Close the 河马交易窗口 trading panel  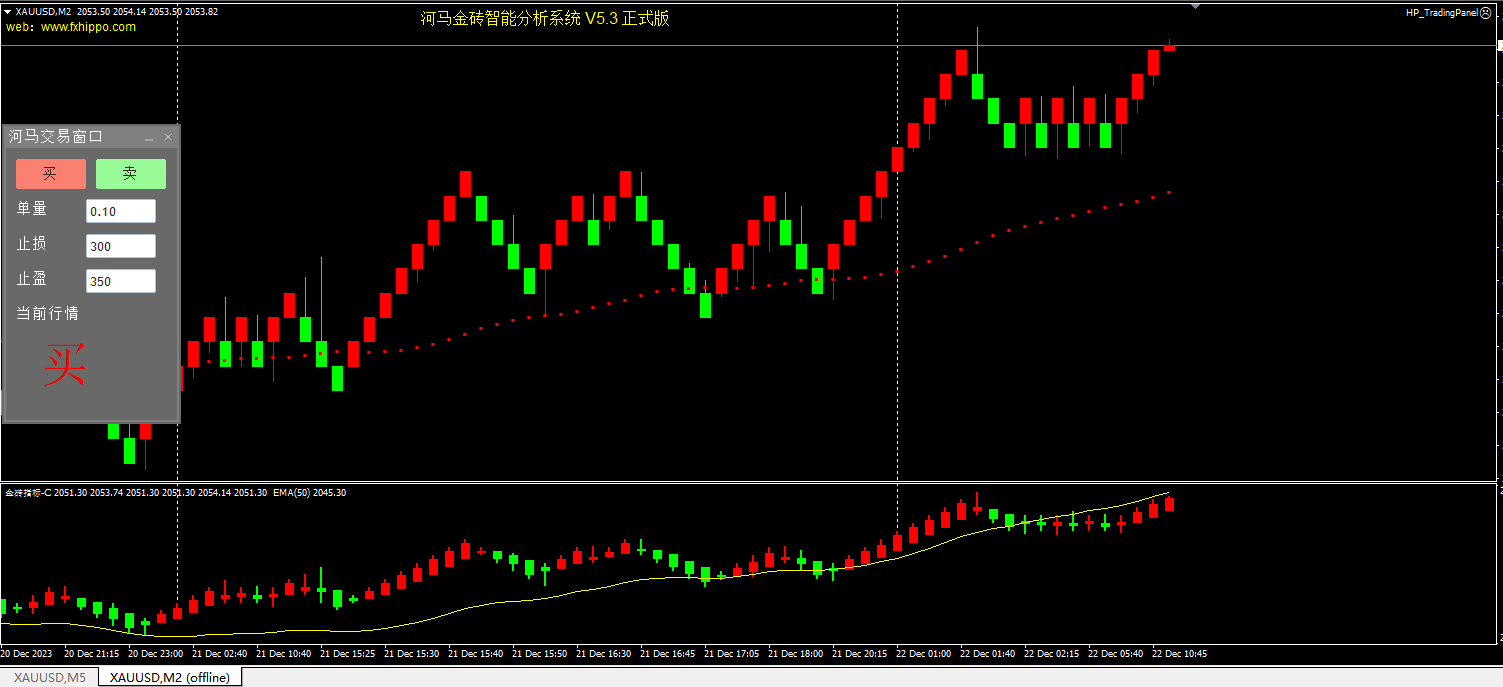click(168, 137)
